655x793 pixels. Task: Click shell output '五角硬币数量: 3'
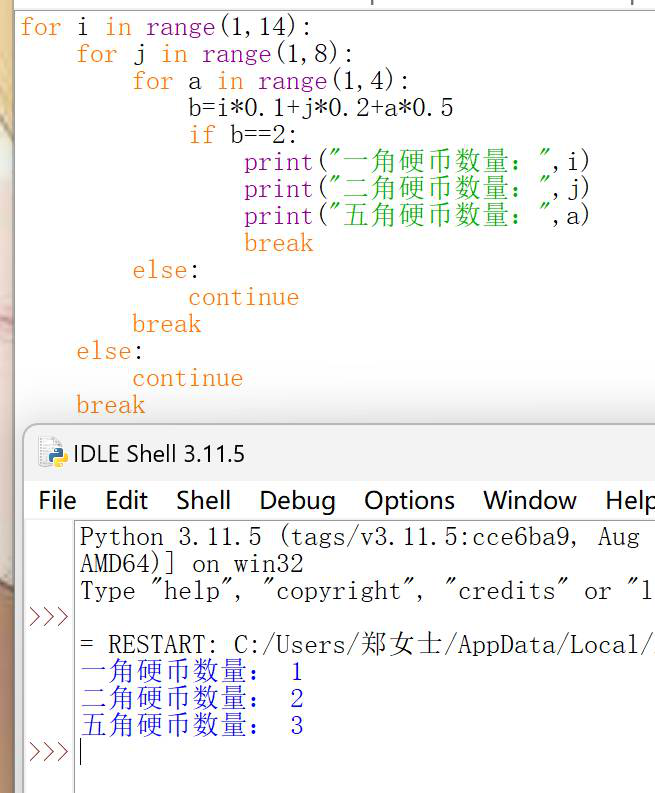192,725
